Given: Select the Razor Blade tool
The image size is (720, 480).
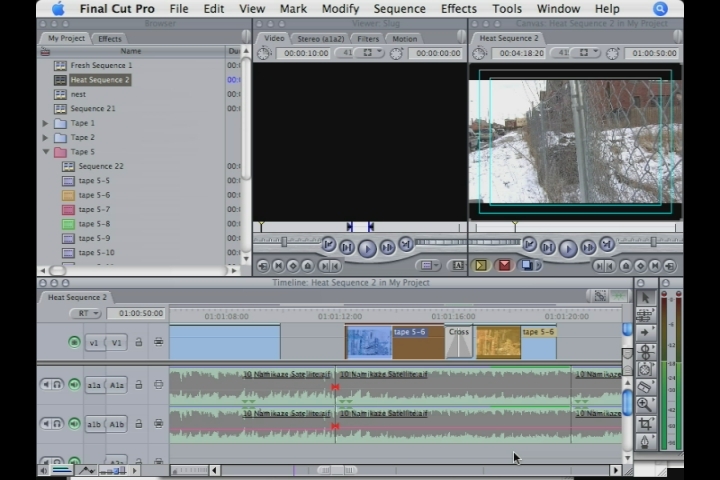Looking at the screenshot, I should (645, 387).
